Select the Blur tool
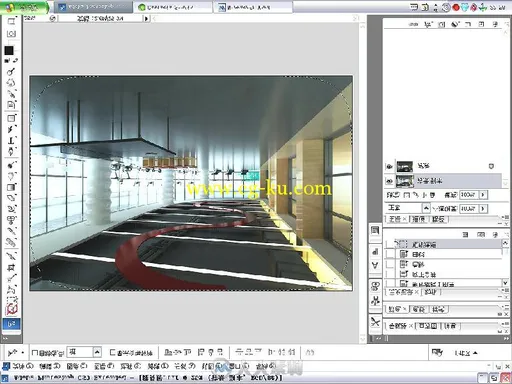The height and width of the screenshot is (384, 512). click(11, 176)
